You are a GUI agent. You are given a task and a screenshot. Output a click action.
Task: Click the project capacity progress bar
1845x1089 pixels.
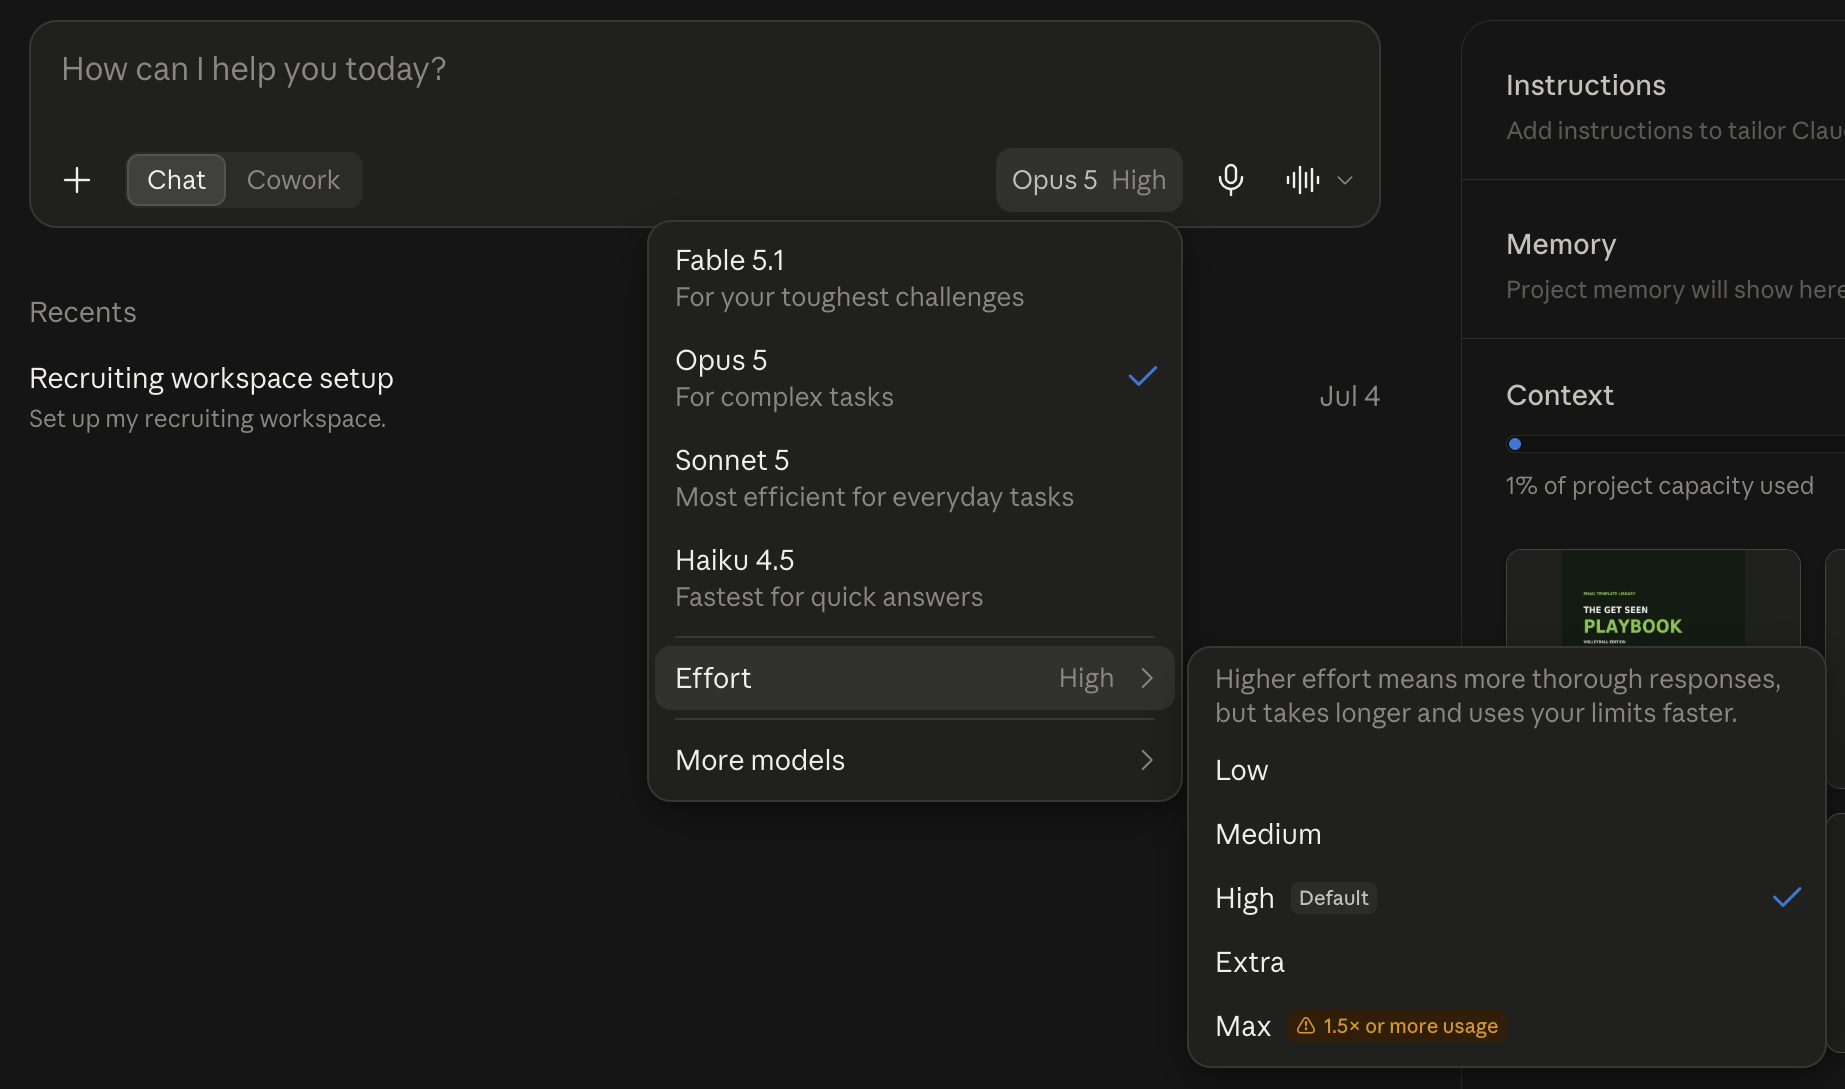(1675, 444)
